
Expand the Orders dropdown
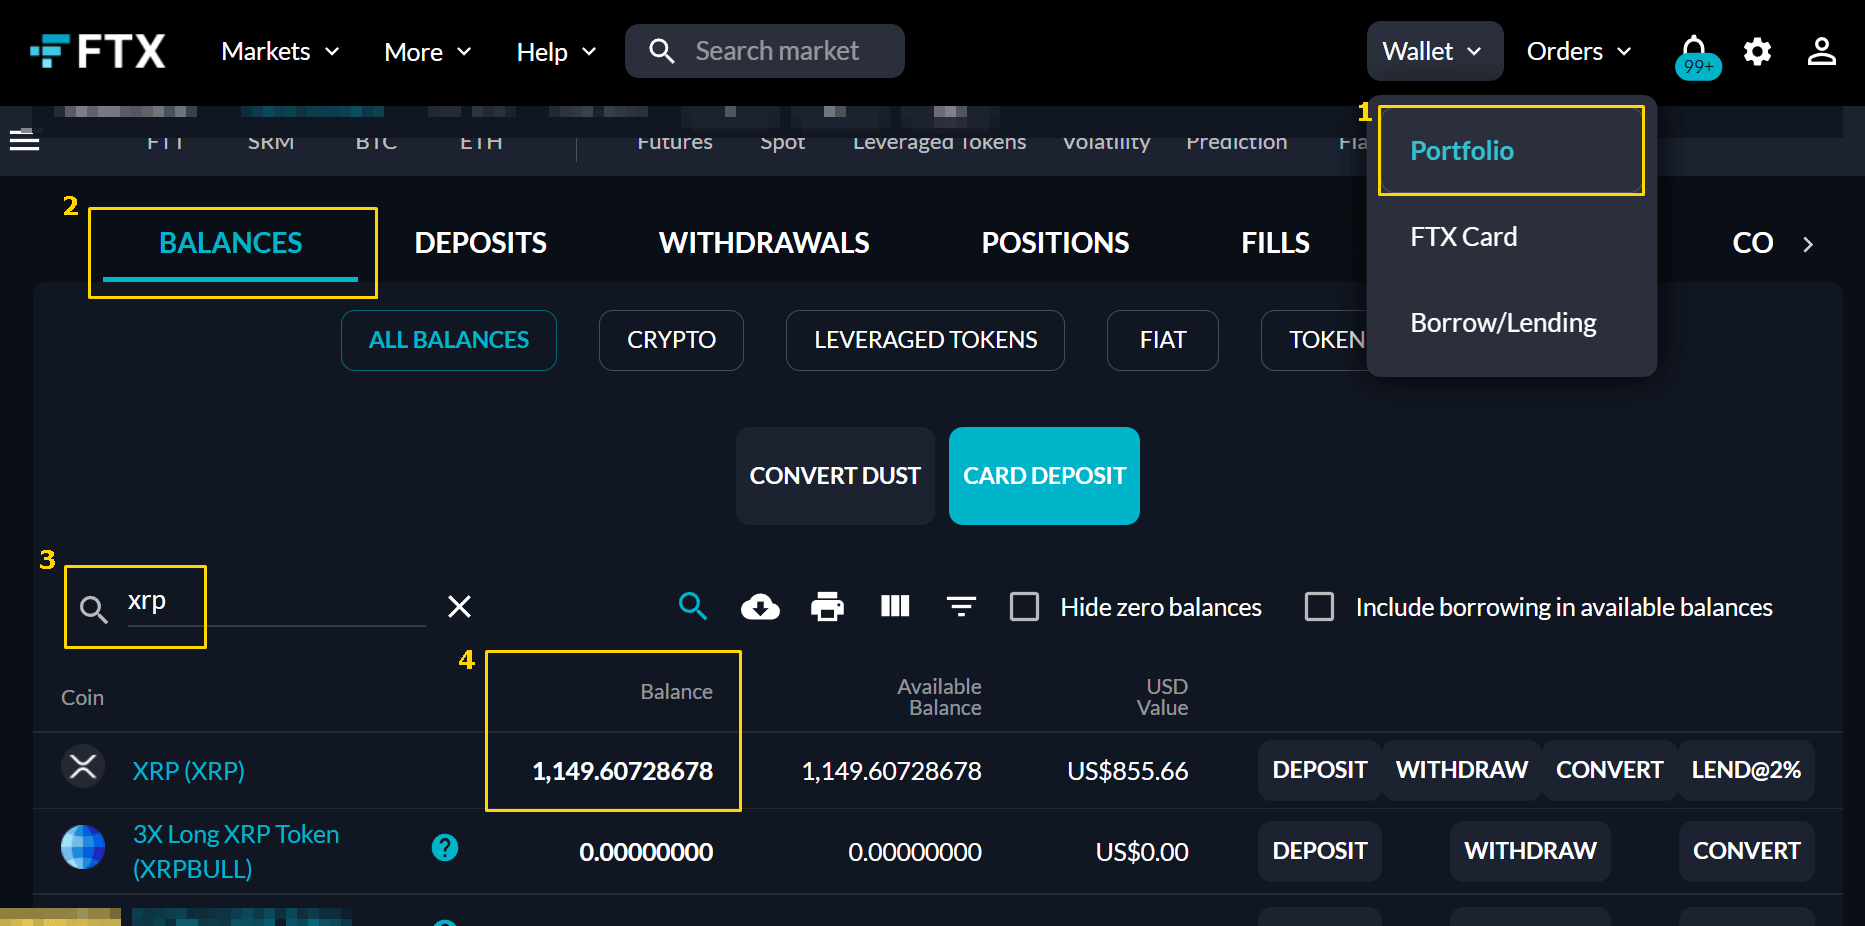(x=1579, y=51)
